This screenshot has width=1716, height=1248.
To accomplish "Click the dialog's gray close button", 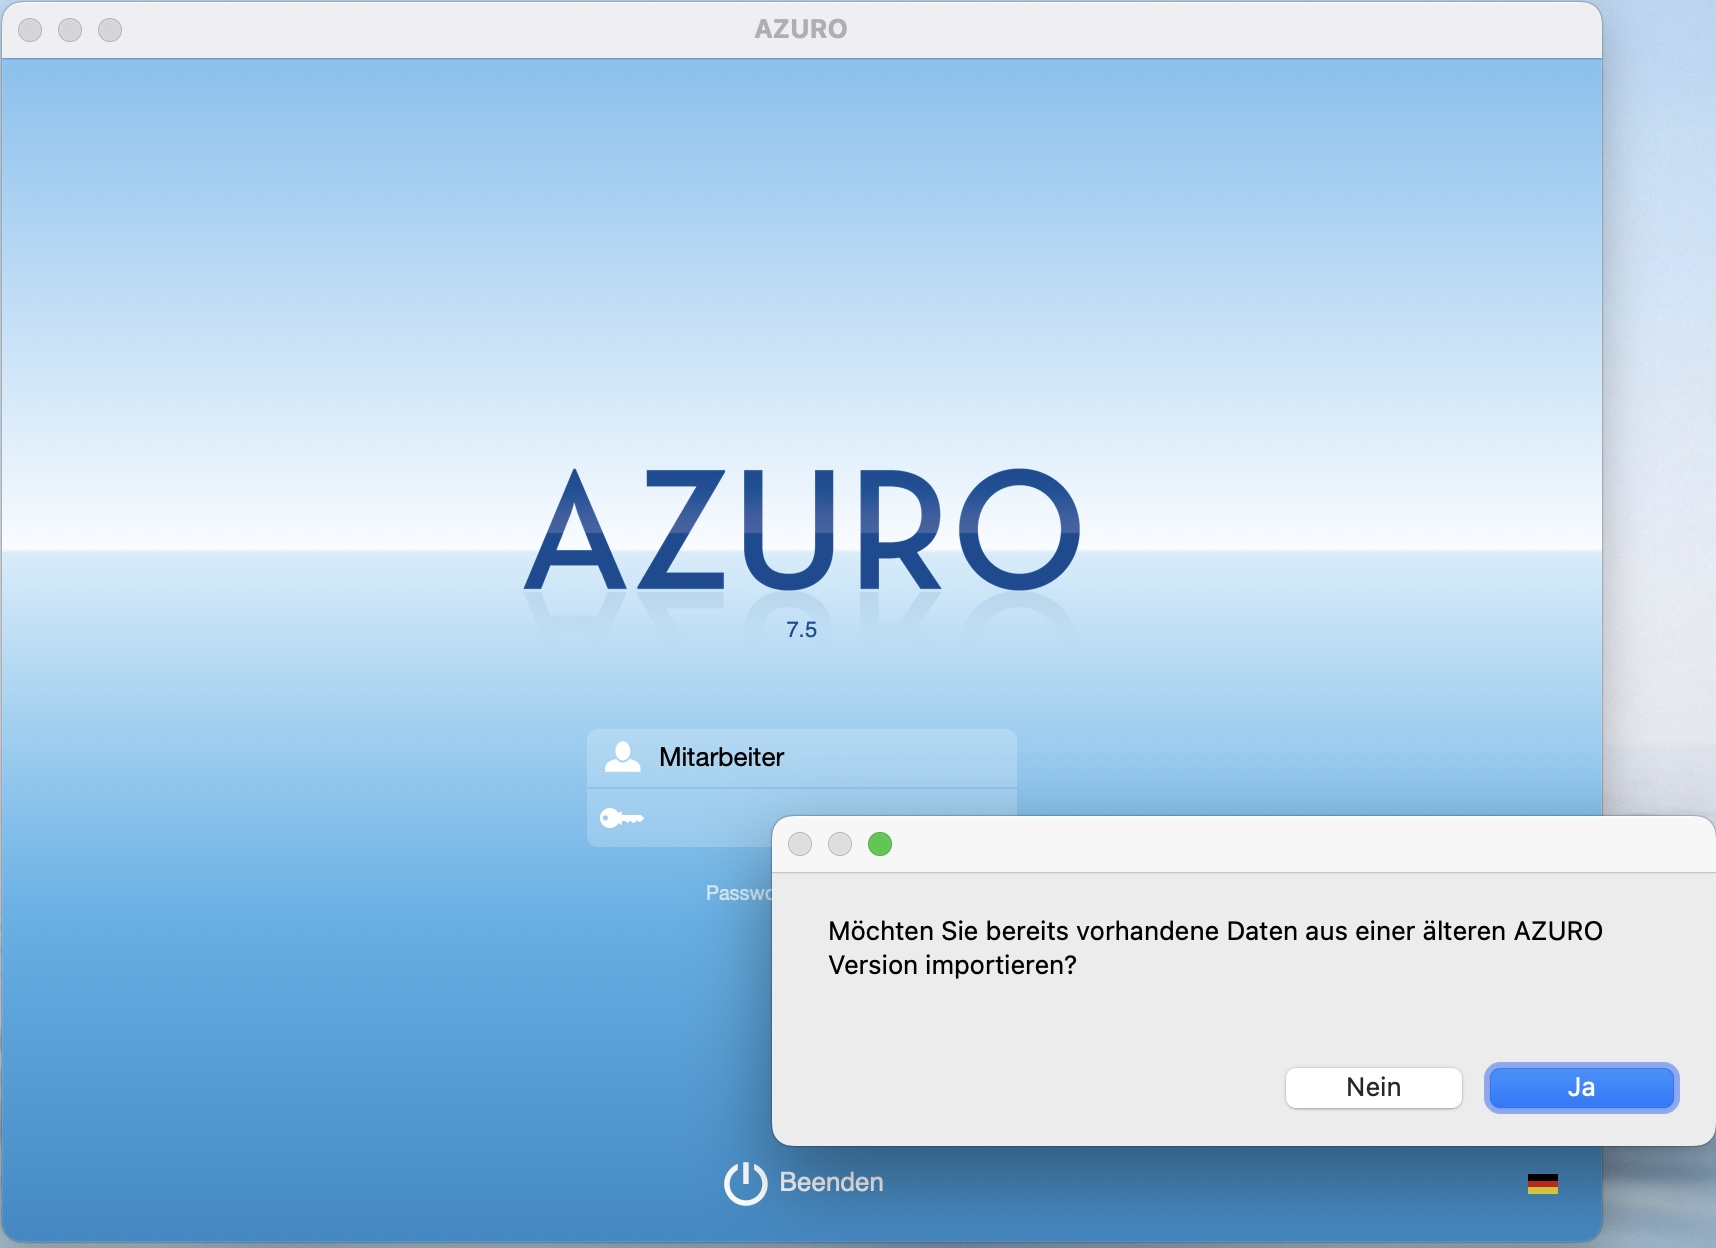I will tap(800, 844).
